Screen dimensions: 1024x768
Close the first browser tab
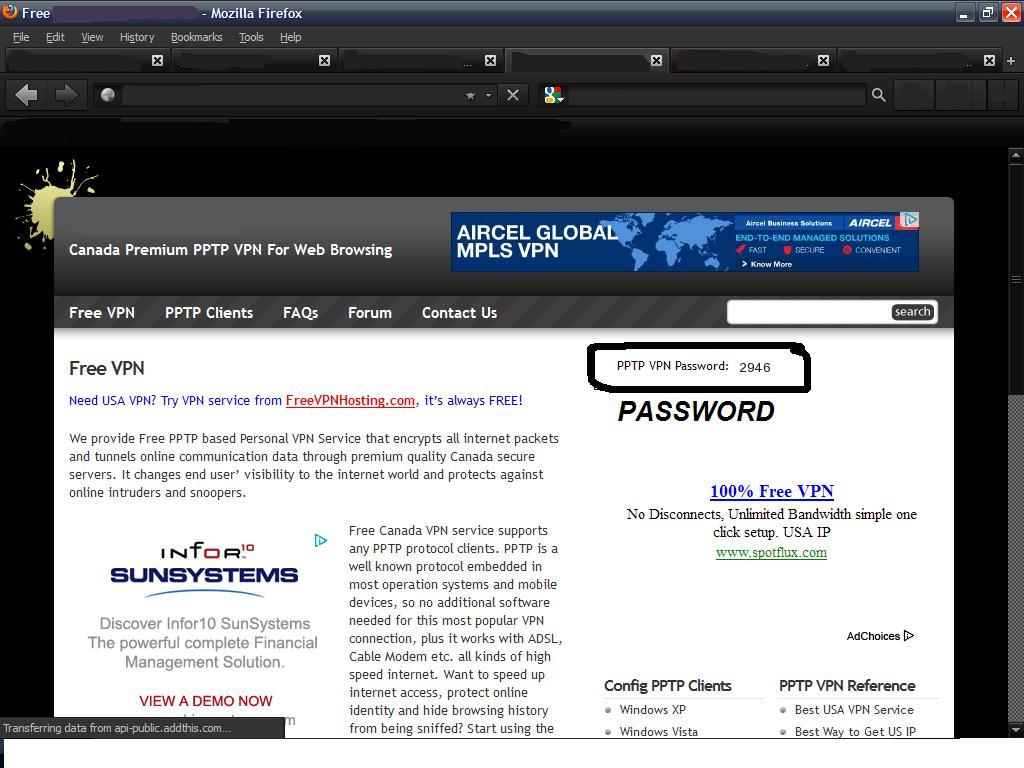[157, 61]
